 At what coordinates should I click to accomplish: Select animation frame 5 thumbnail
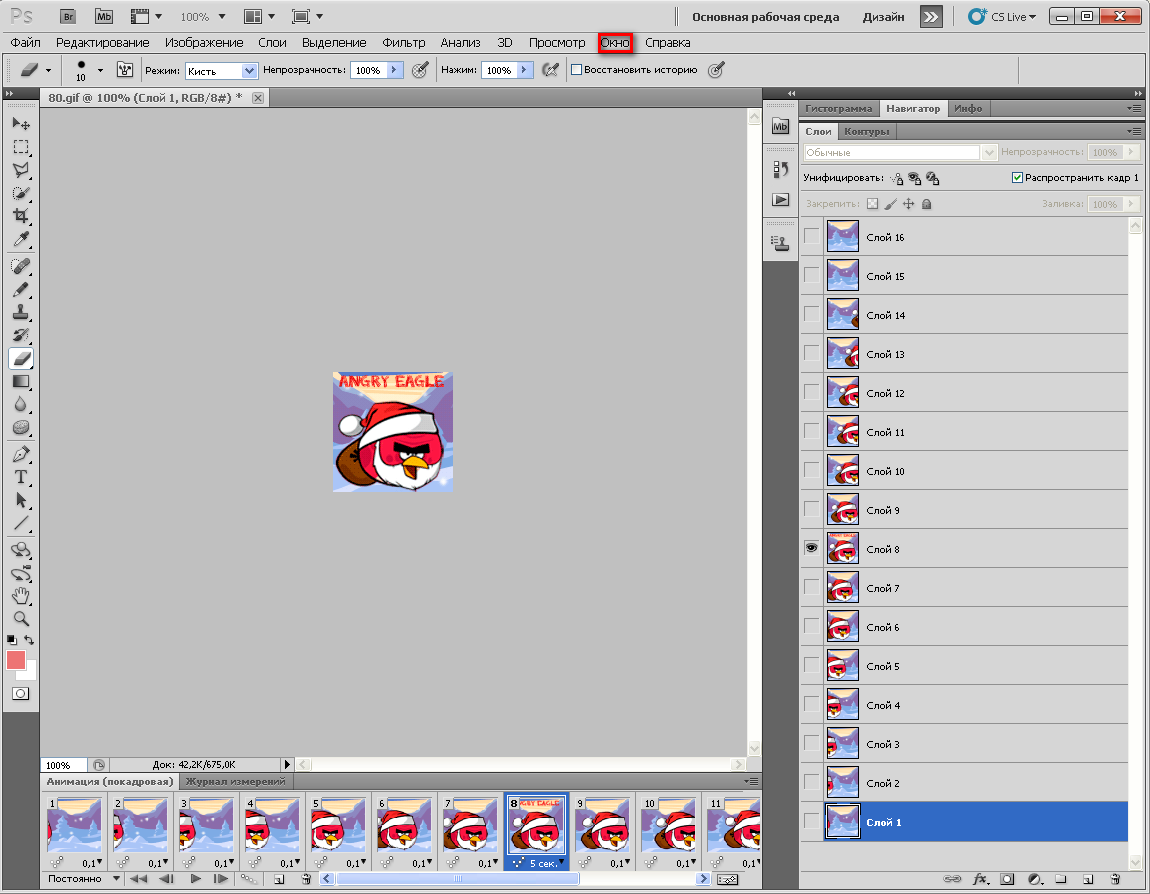point(338,824)
